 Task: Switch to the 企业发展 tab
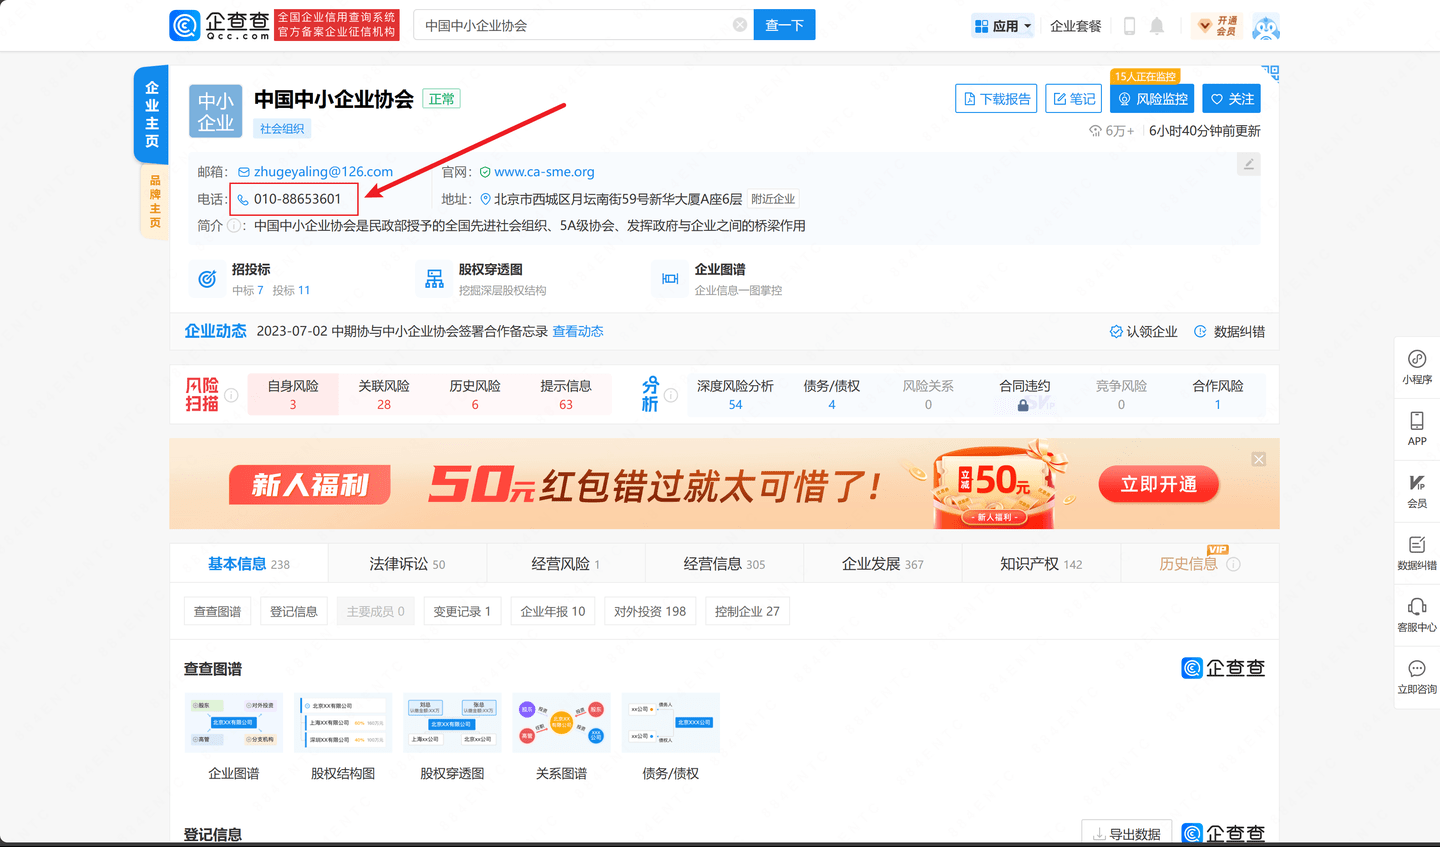[882, 564]
